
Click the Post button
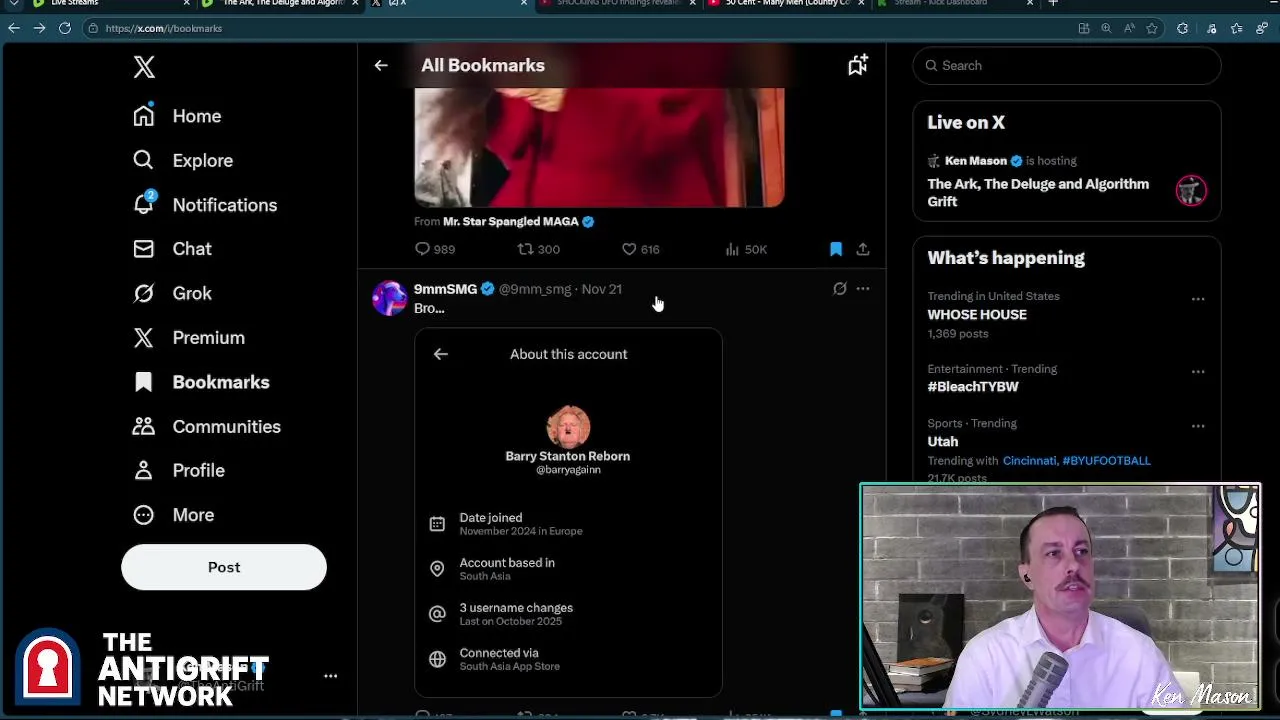coord(224,567)
